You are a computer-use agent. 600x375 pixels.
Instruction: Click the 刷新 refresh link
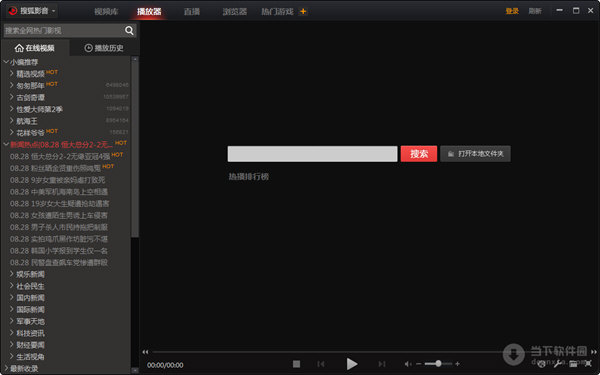coord(535,11)
